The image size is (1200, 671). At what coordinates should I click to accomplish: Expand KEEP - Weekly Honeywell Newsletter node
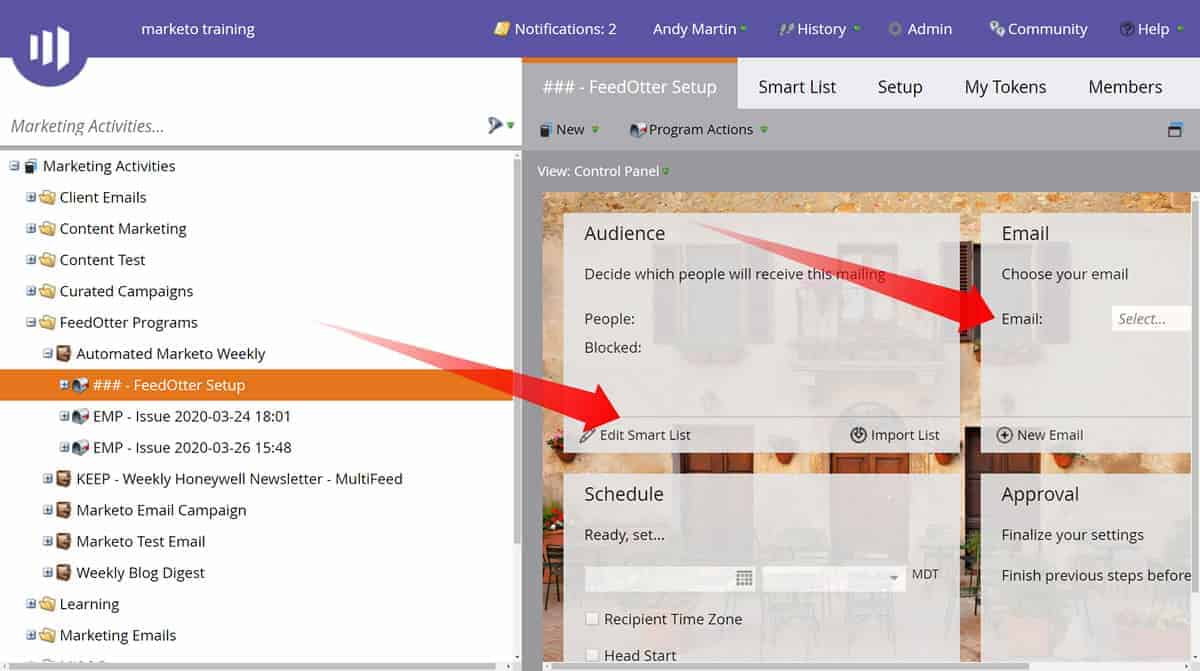tap(48, 479)
